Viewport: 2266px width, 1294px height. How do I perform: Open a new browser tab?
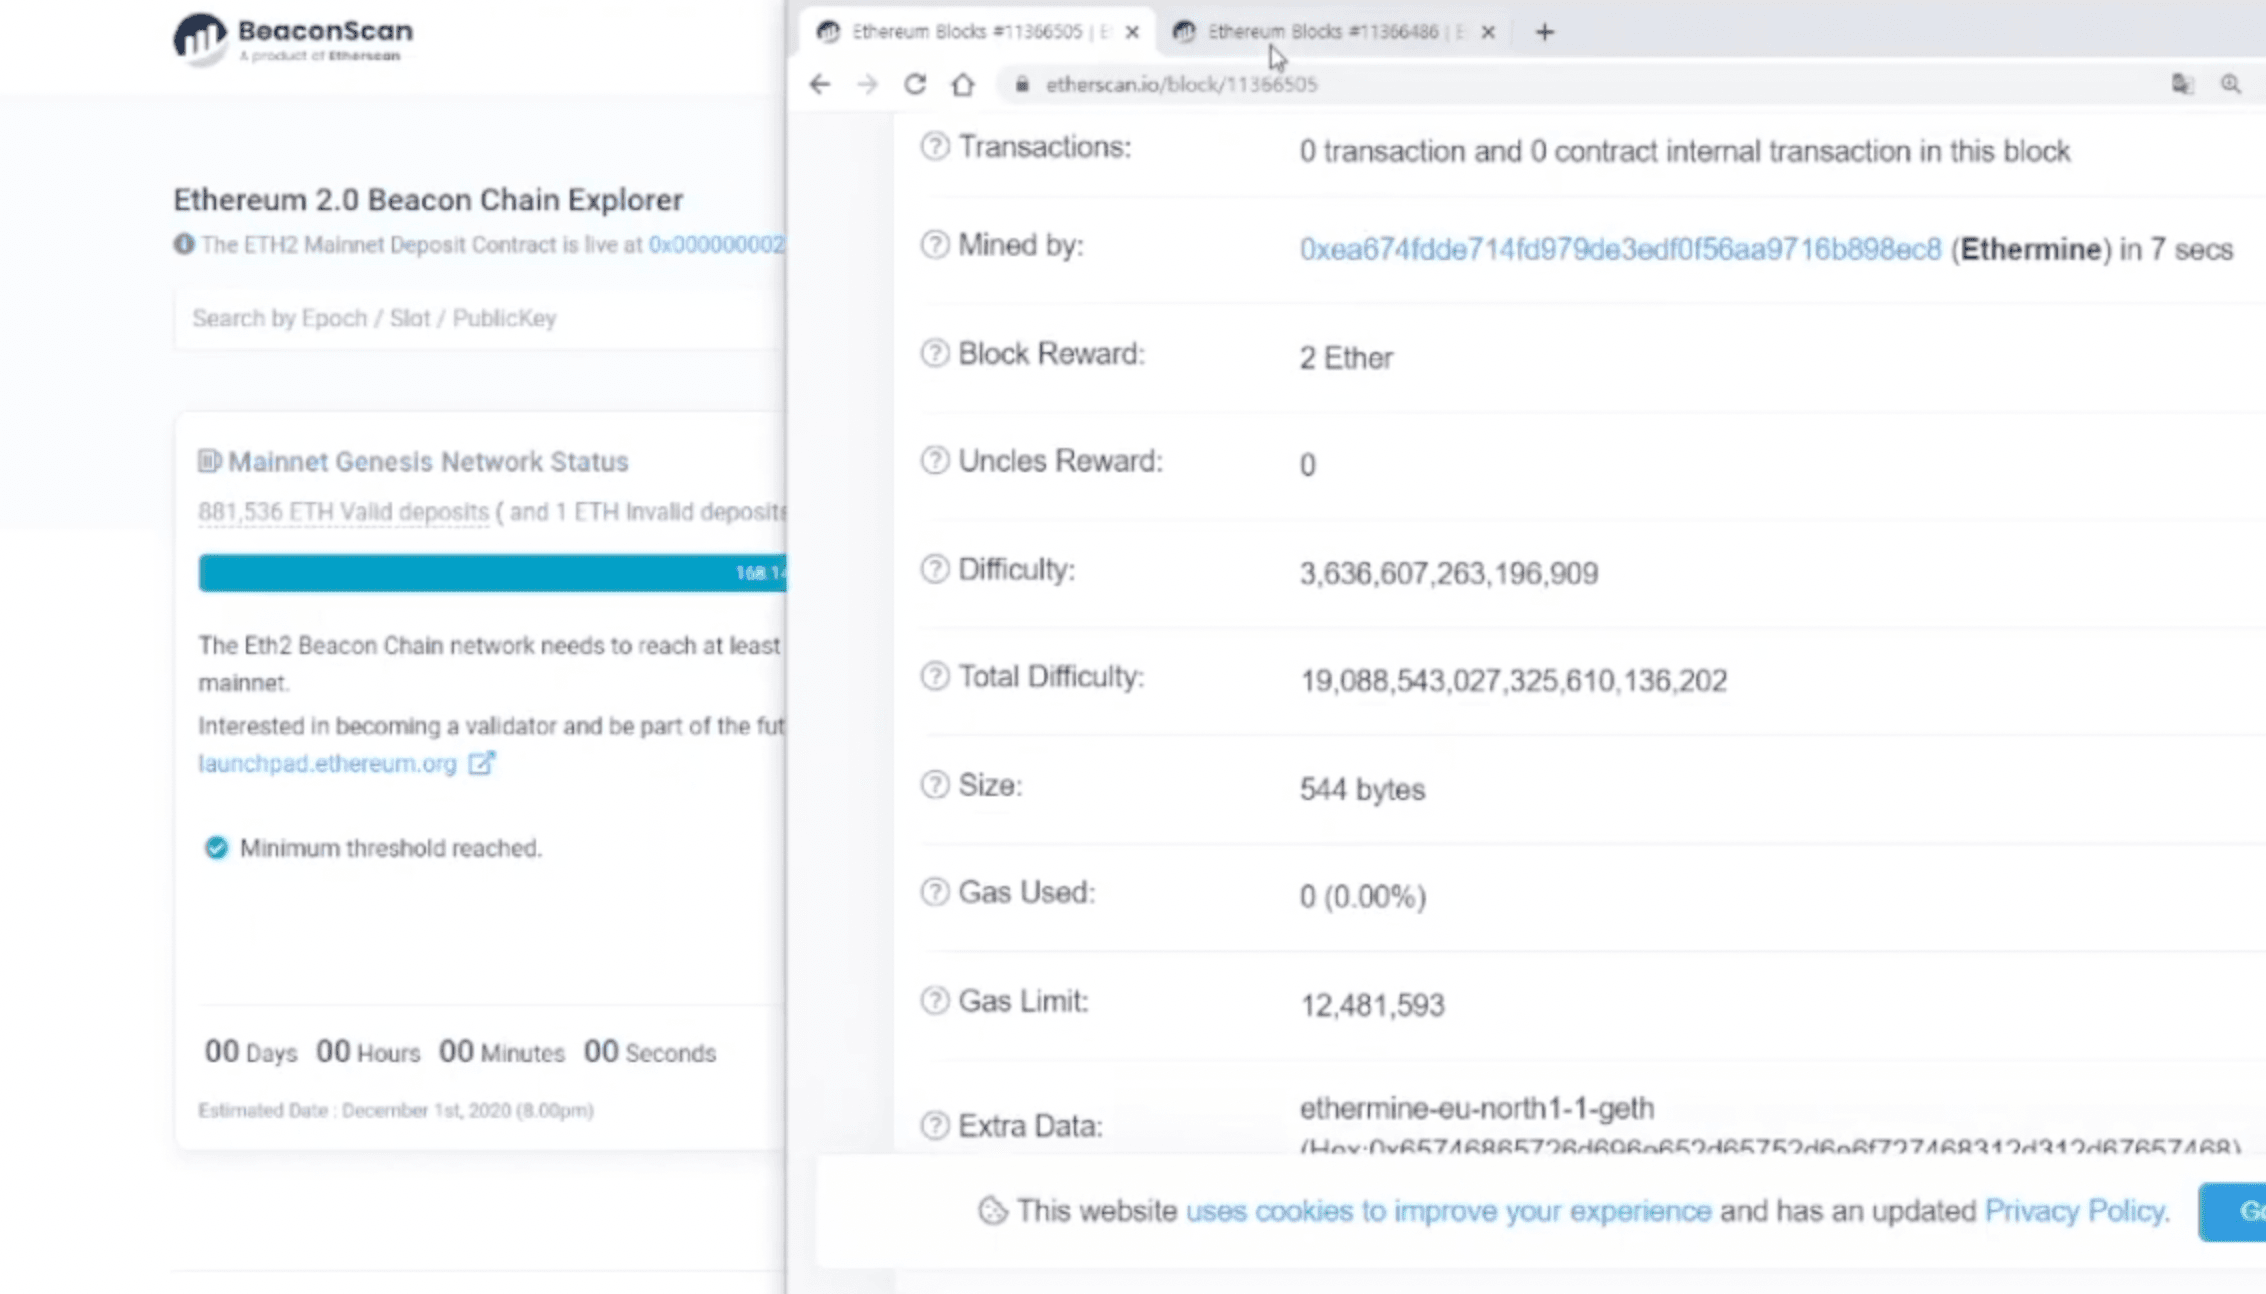tap(1545, 32)
